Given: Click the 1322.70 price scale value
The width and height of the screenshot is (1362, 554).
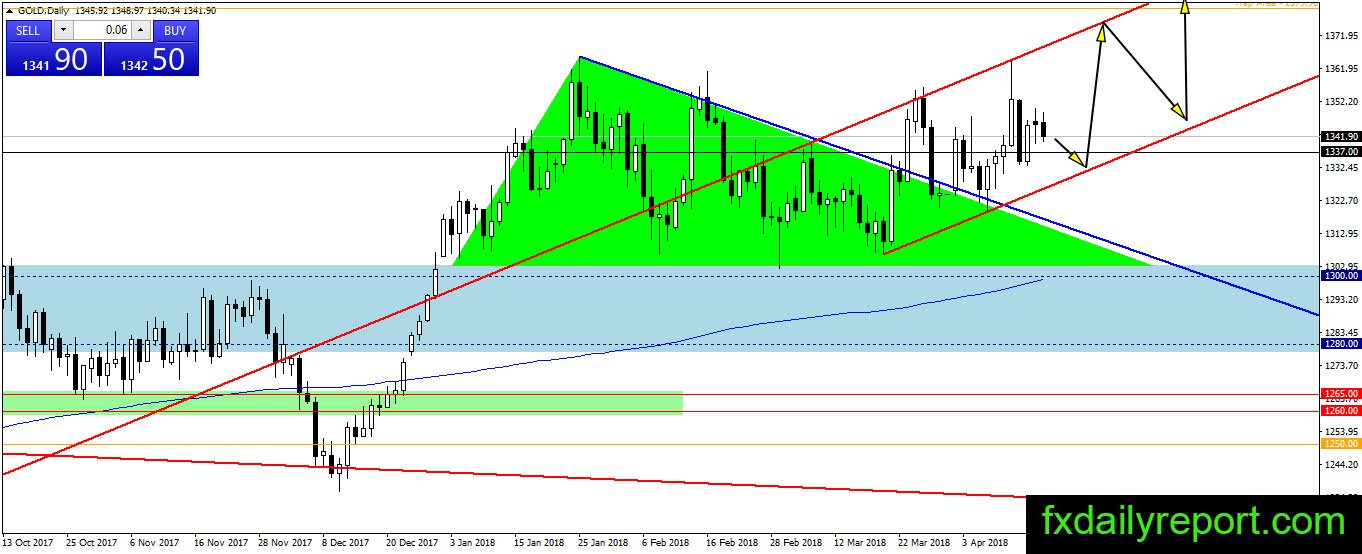Looking at the screenshot, I should click(1340, 201).
